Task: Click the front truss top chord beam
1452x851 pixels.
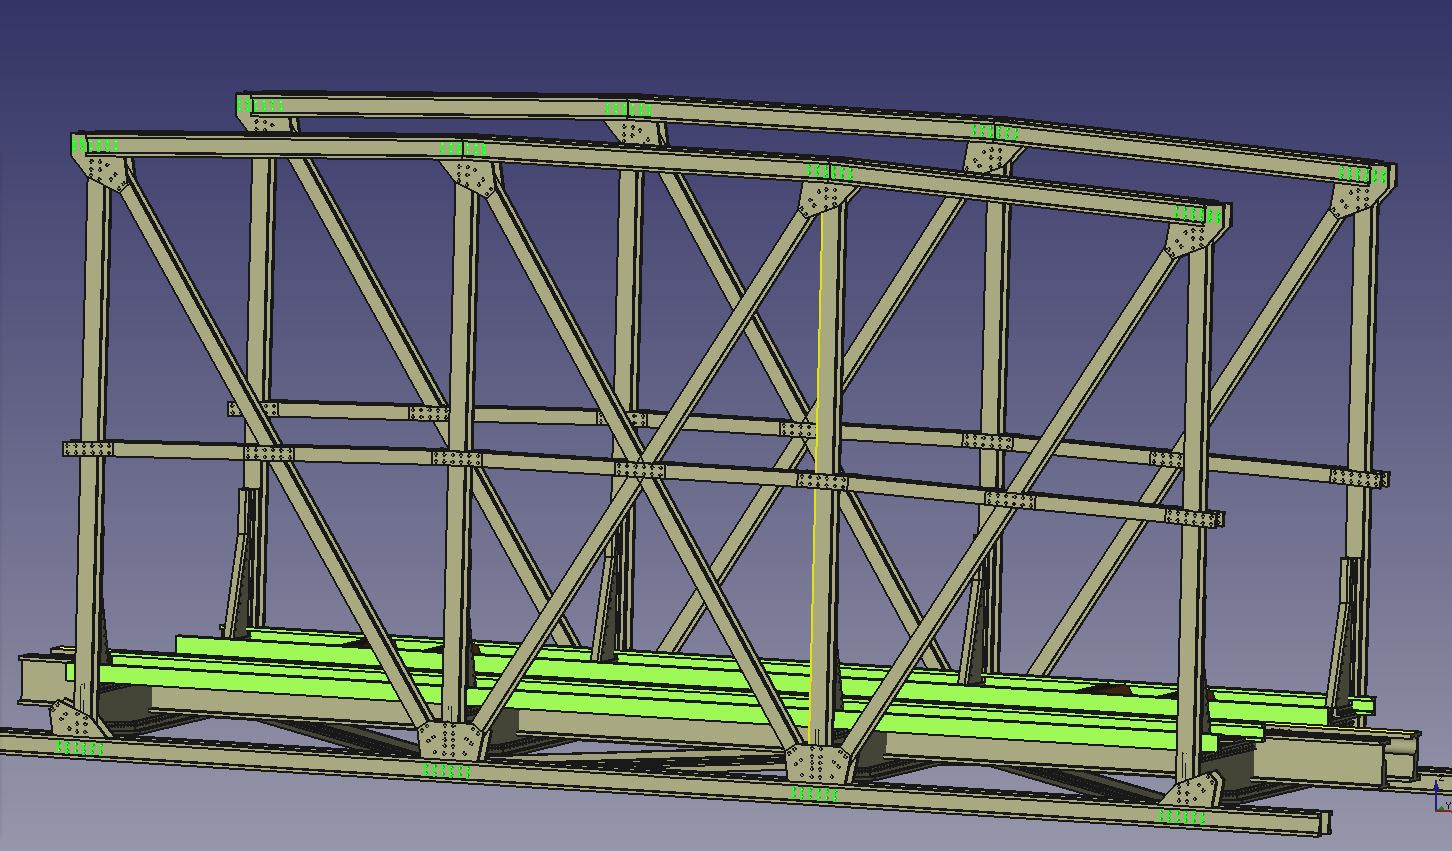Action: point(640,160)
